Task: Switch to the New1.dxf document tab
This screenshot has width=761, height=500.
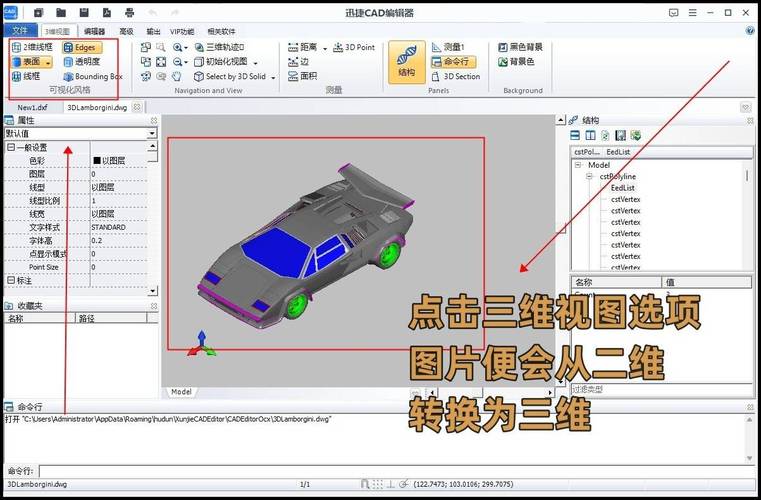Action: click(32, 106)
